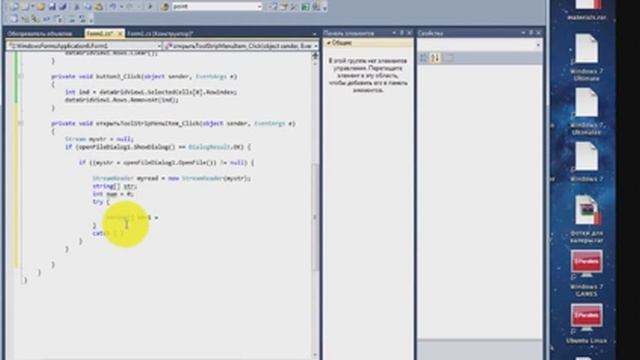640x360 pixels.
Task: Click the openFileDialog1.ShowDialog() if statement line
Action: pos(158,147)
